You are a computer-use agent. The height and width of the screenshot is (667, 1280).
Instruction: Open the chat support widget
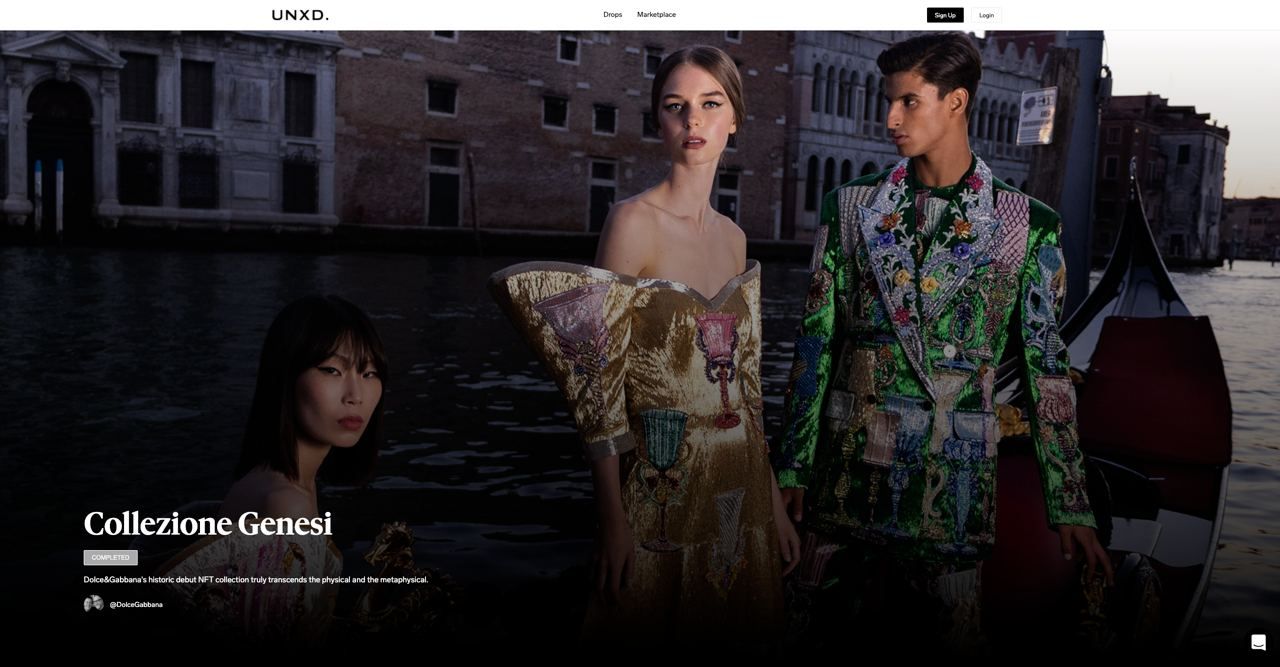(1258, 642)
